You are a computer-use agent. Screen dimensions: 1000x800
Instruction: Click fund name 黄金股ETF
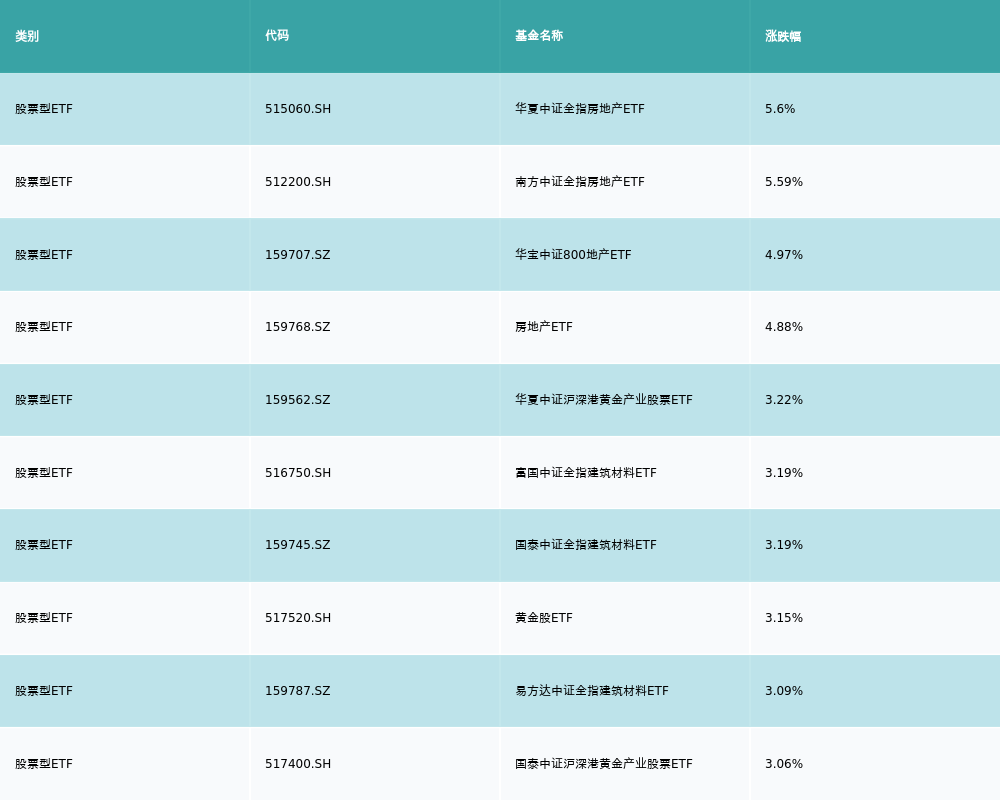pos(544,618)
